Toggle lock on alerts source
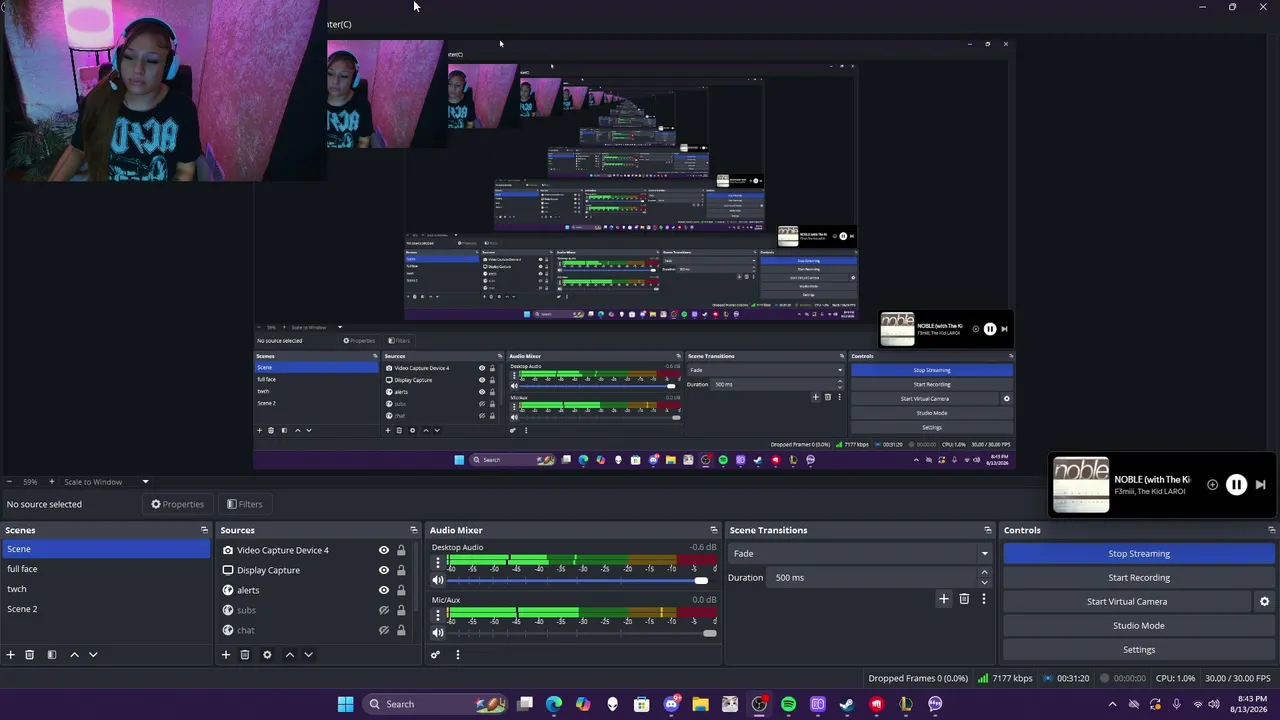 pyautogui.click(x=401, y=590)
